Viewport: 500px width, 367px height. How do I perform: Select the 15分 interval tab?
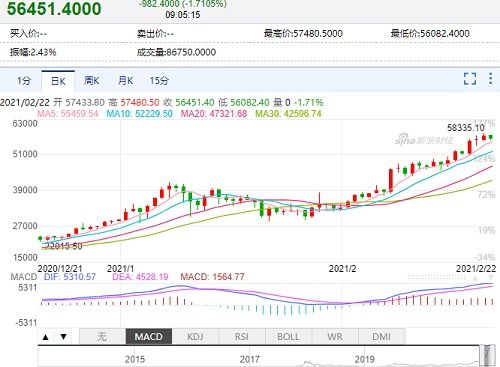coord(159,81)
